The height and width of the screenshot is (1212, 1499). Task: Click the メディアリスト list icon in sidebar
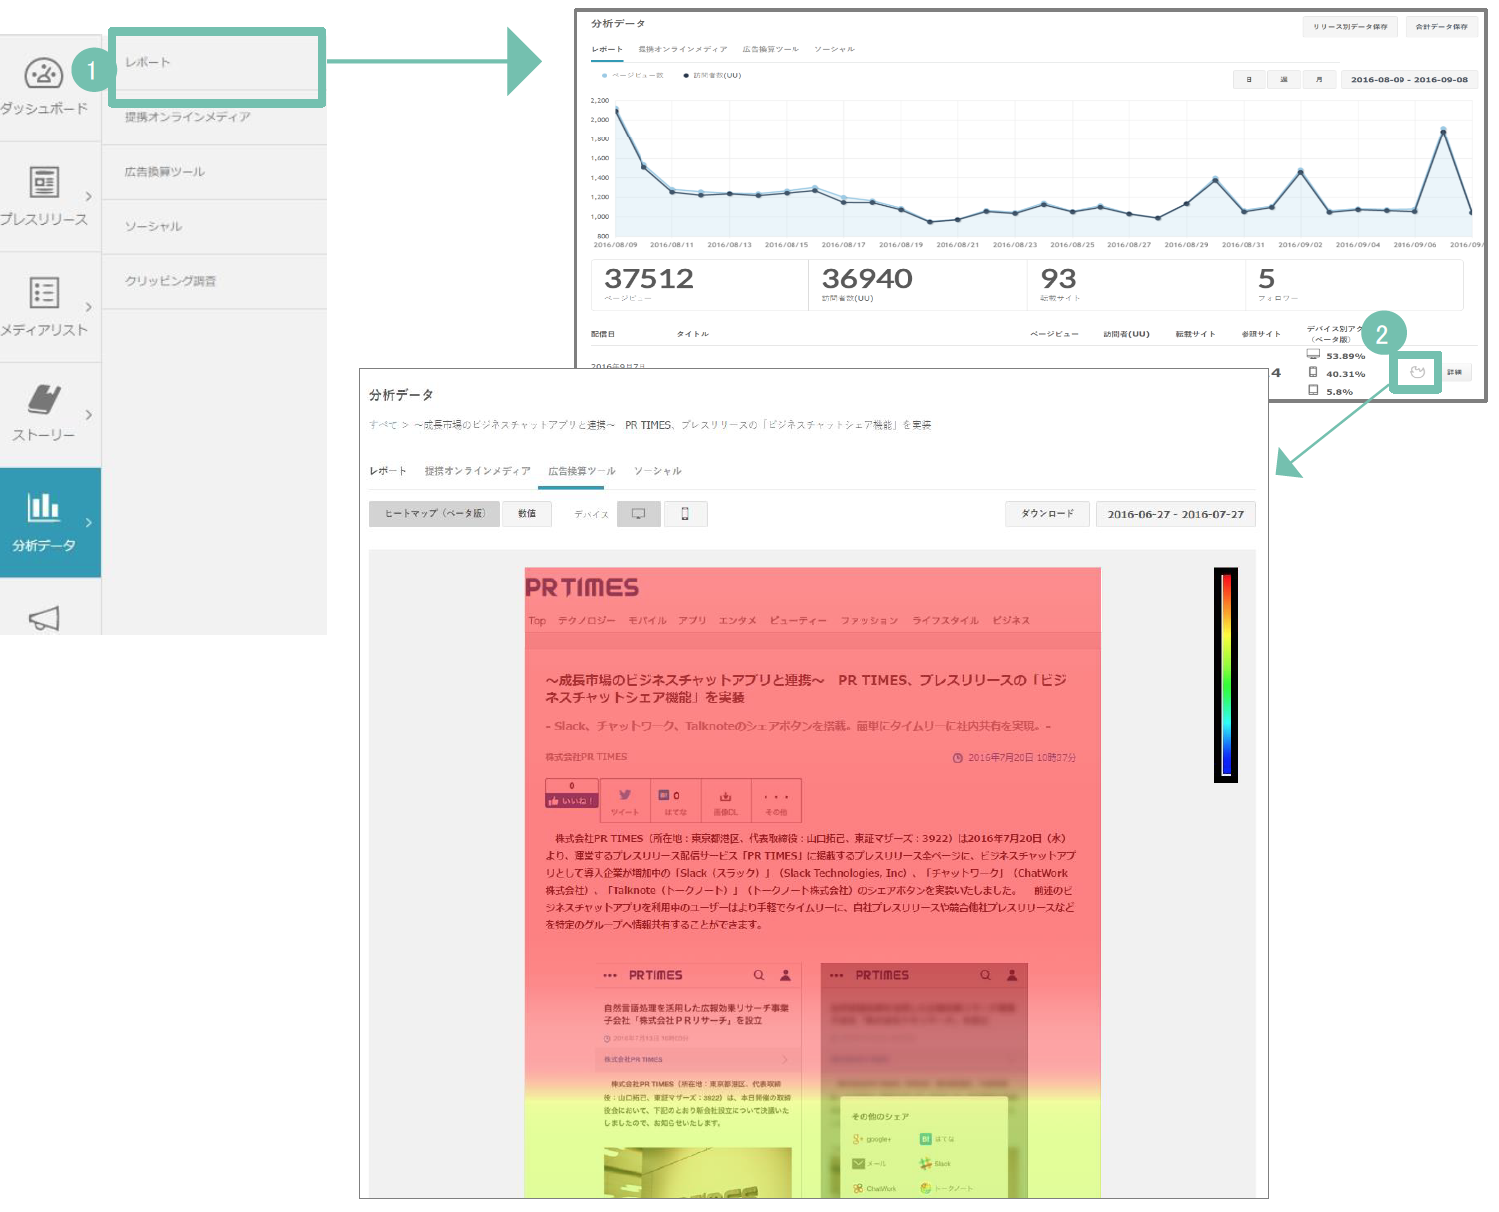pos(44,292)
